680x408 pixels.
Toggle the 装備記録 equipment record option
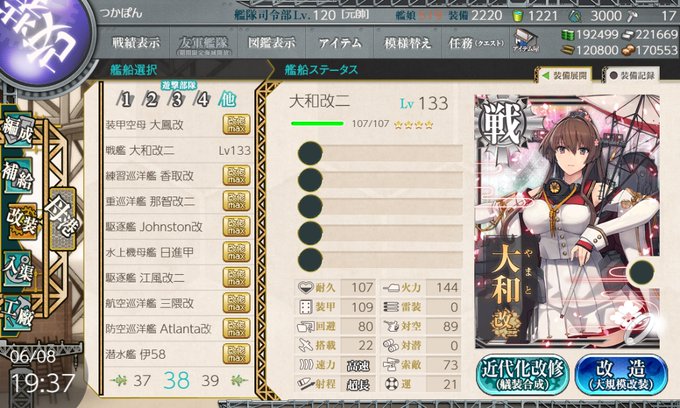632,75
